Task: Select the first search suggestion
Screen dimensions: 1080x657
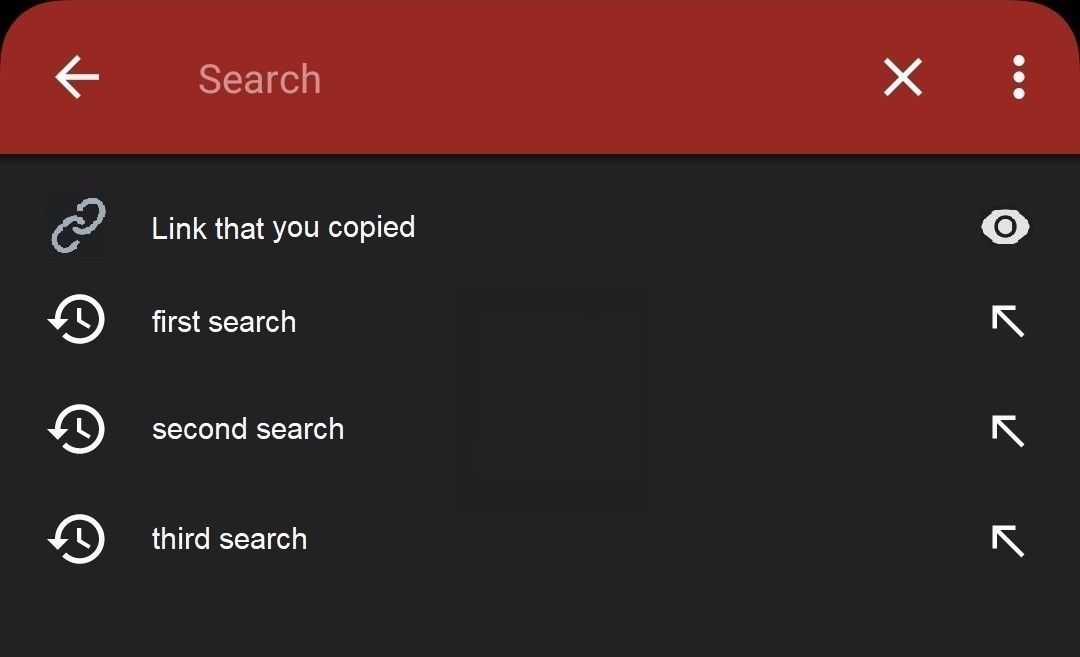Action: tap(224, 321)
